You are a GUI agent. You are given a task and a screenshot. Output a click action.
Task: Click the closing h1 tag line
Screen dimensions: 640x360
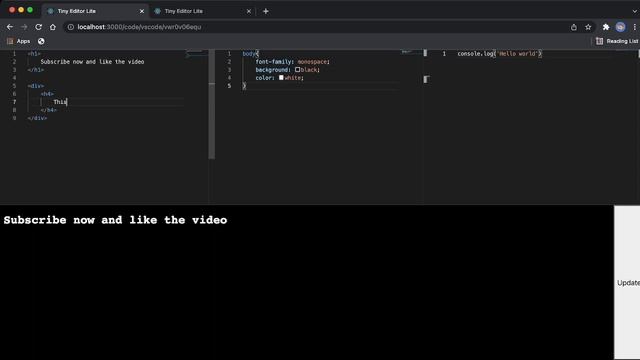pyautogui.click(x=36, y=70)
